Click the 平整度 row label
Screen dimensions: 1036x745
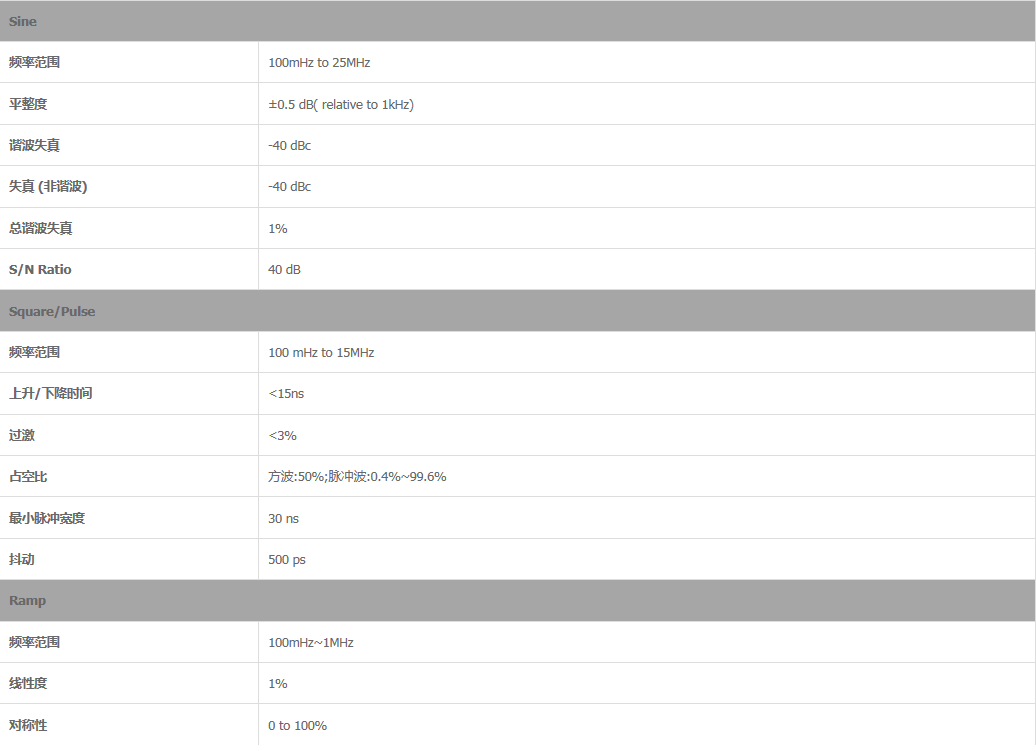tap(28, 104)
